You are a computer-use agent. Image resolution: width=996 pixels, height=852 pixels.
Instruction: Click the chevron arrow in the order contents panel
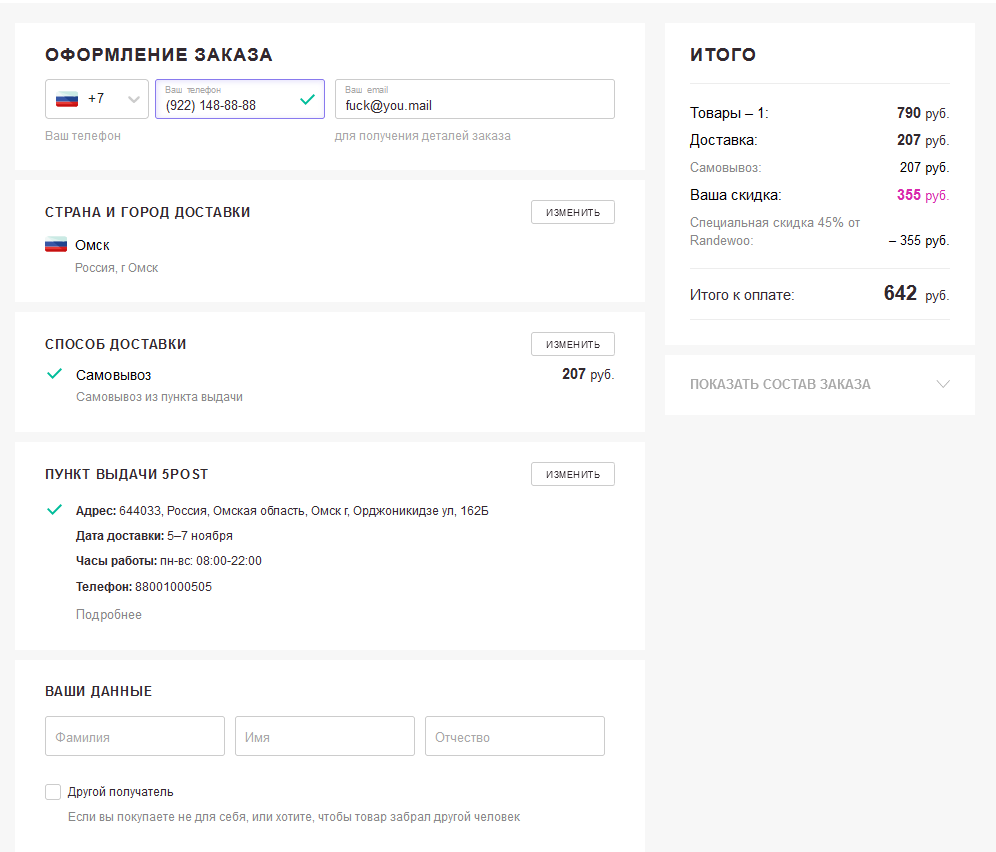[x=942, y=384]
